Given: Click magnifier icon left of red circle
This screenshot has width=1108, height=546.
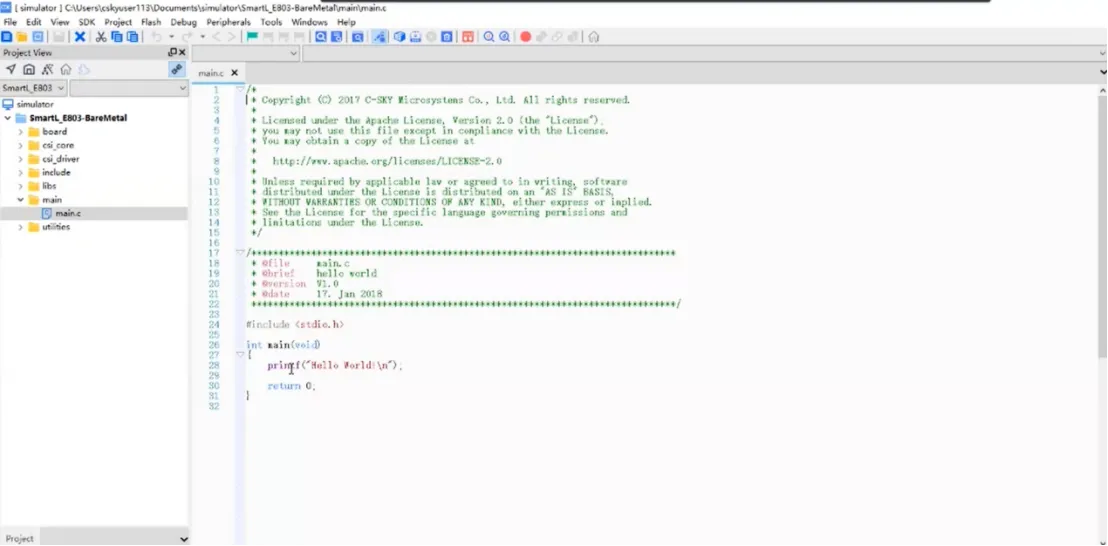Looking at the screenshot, I should click(x=505, y=37).
